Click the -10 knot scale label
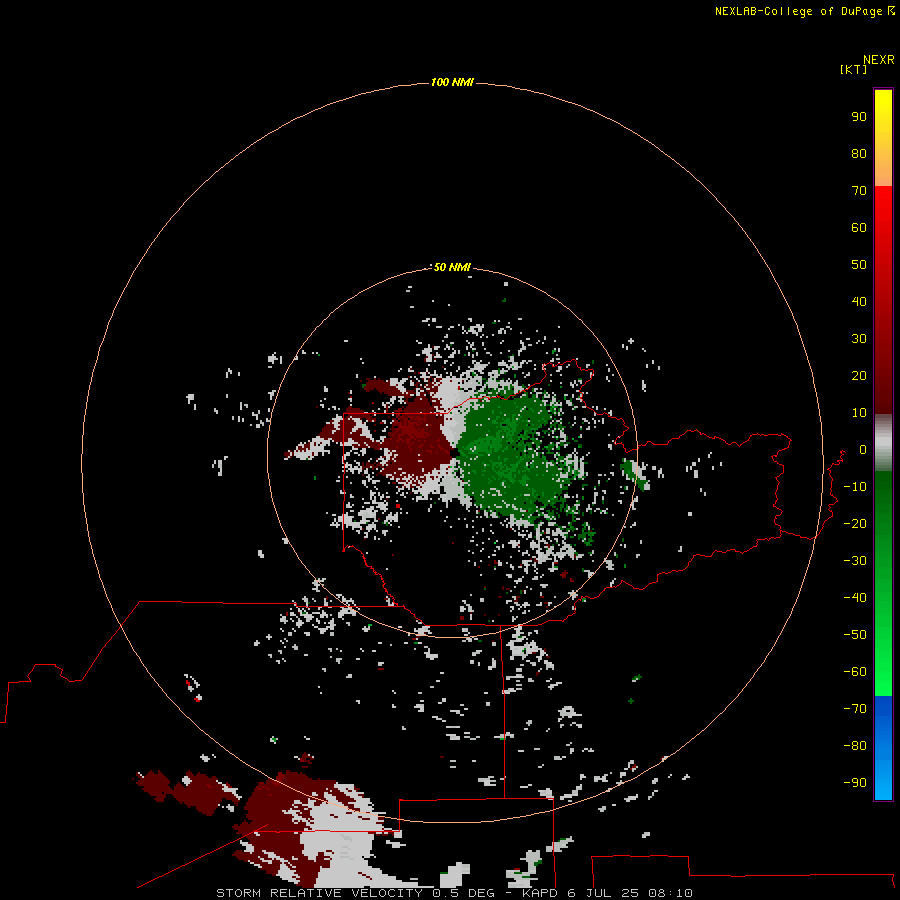Screen dimensions: 900x900 coord(855,487)
